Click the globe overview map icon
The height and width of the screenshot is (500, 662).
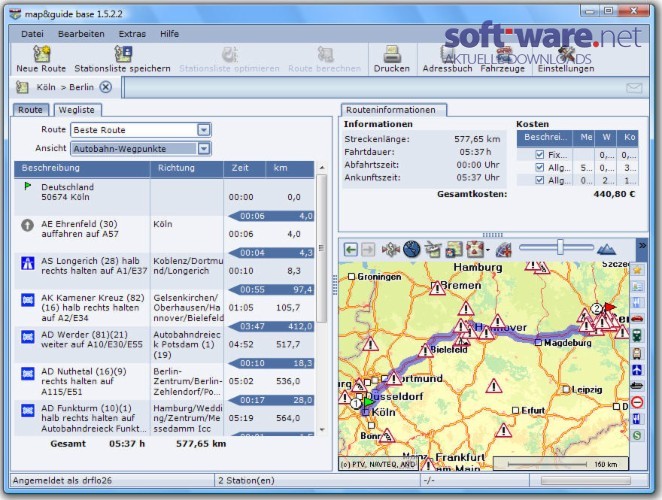(412, 250)
